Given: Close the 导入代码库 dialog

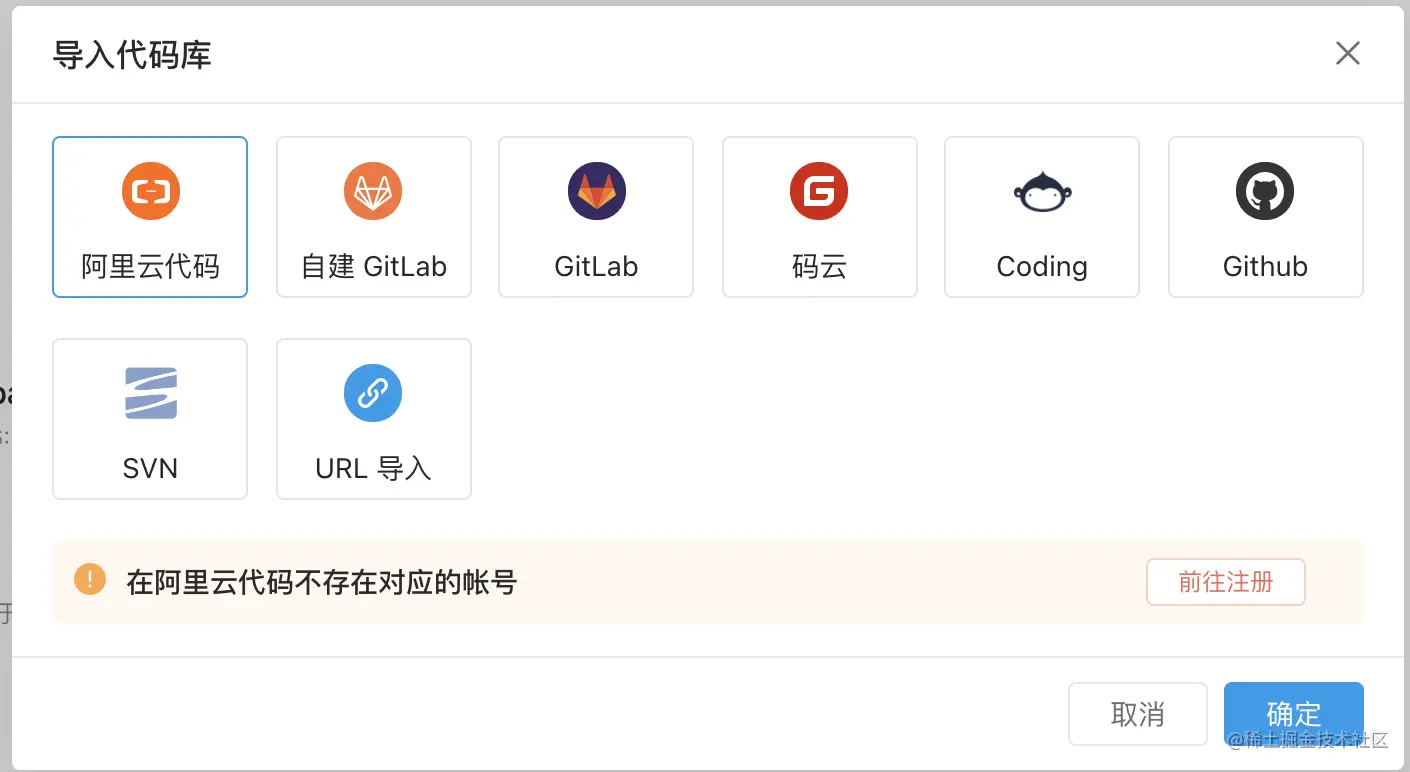Looking at the screenshot, I should [x=1348, y=54].
